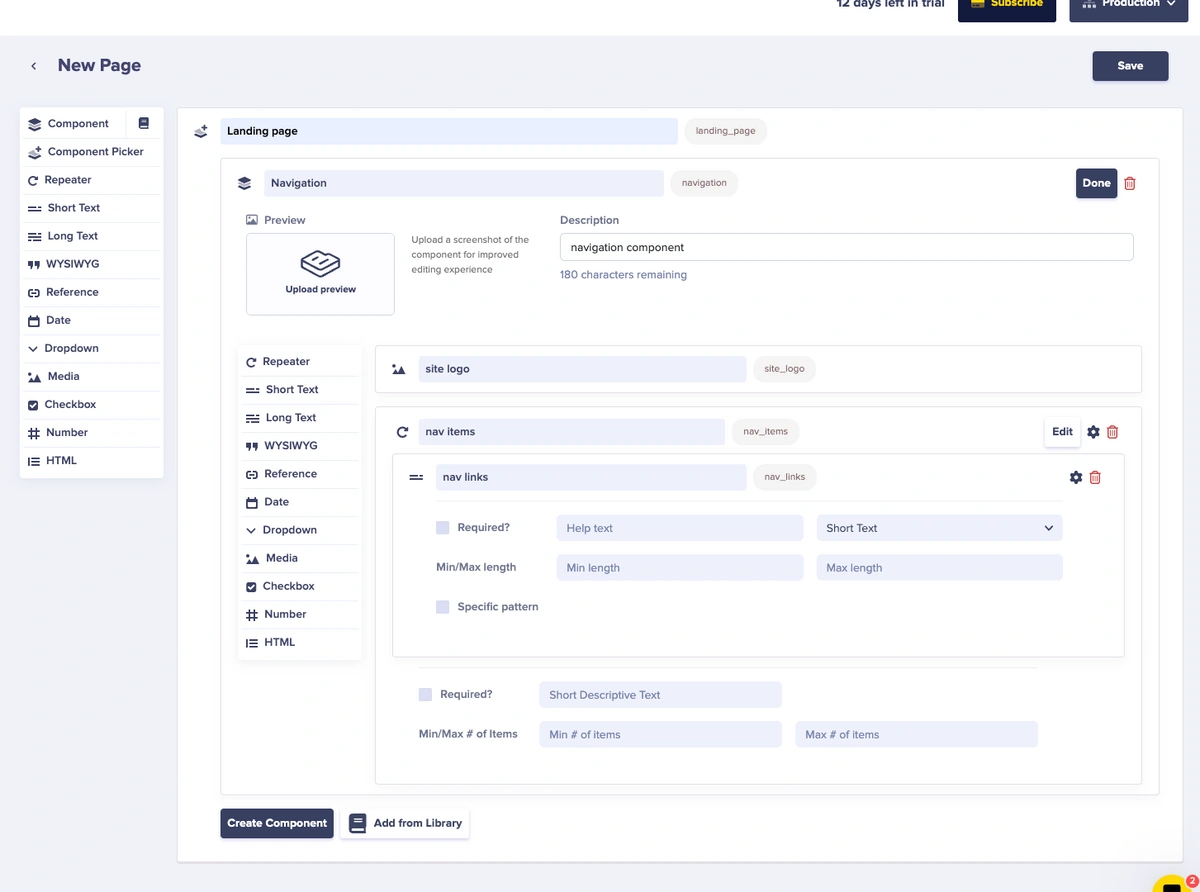Image resolution: width=1200 pixels, height=892 pixels.
Task: Open the component library book icon
Action: (143, 124)
